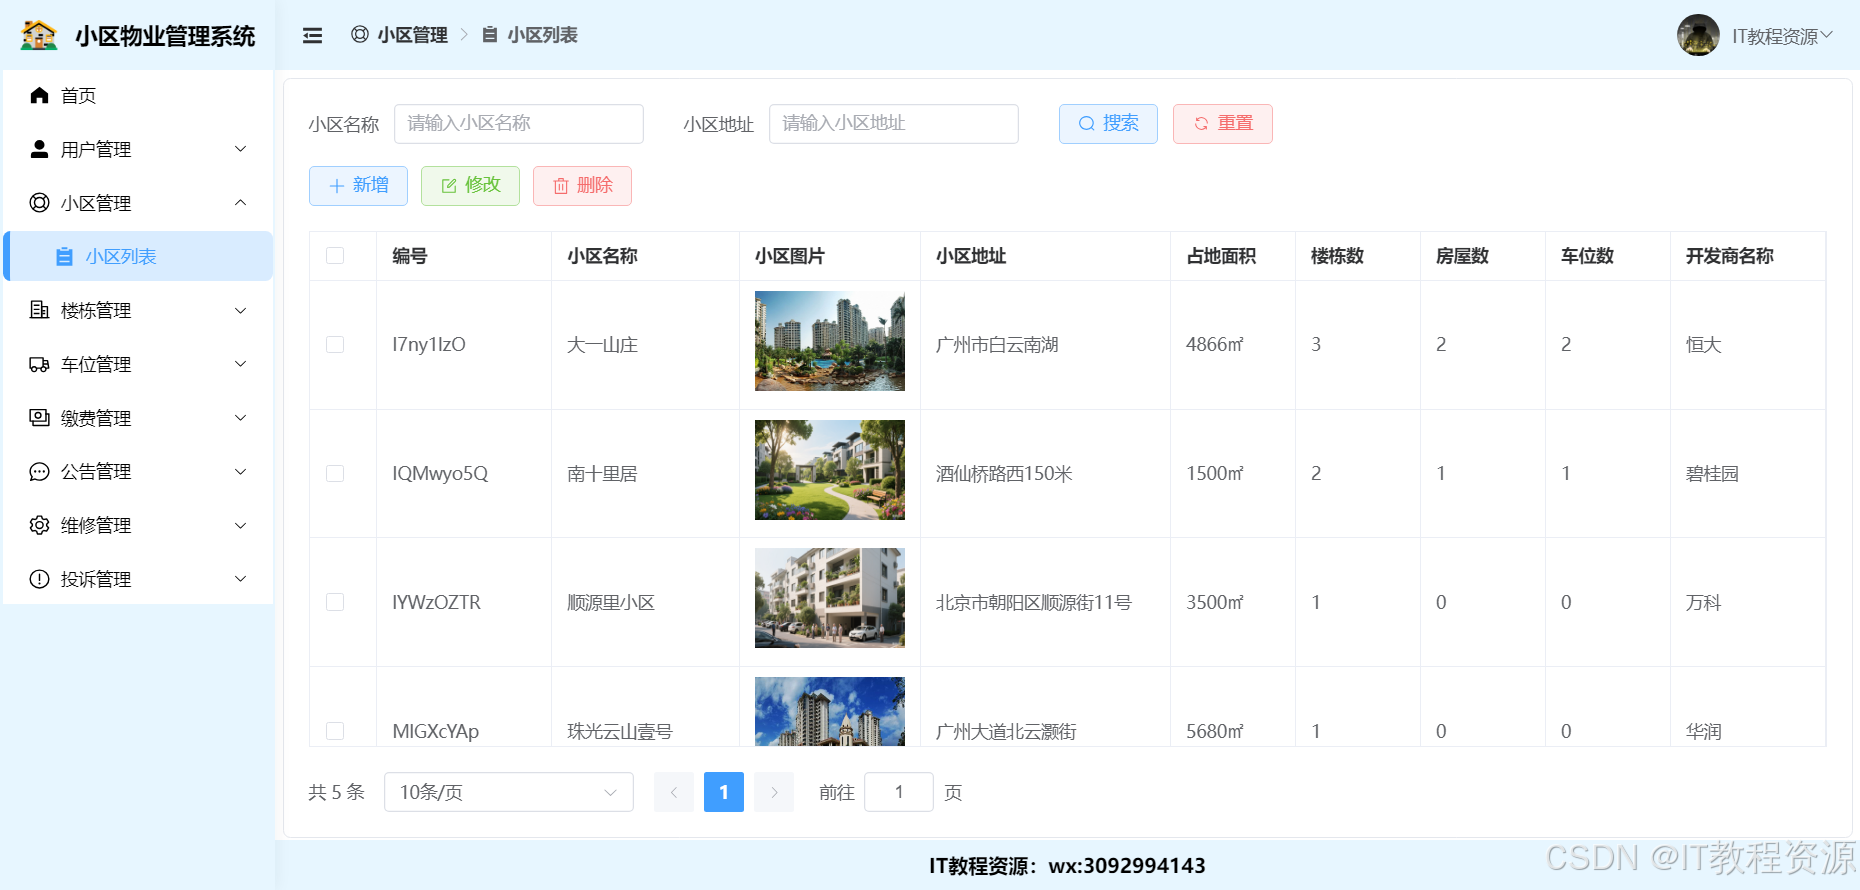
Task: Open 投诉管理 menu label
Action: [x=96, y=579]
